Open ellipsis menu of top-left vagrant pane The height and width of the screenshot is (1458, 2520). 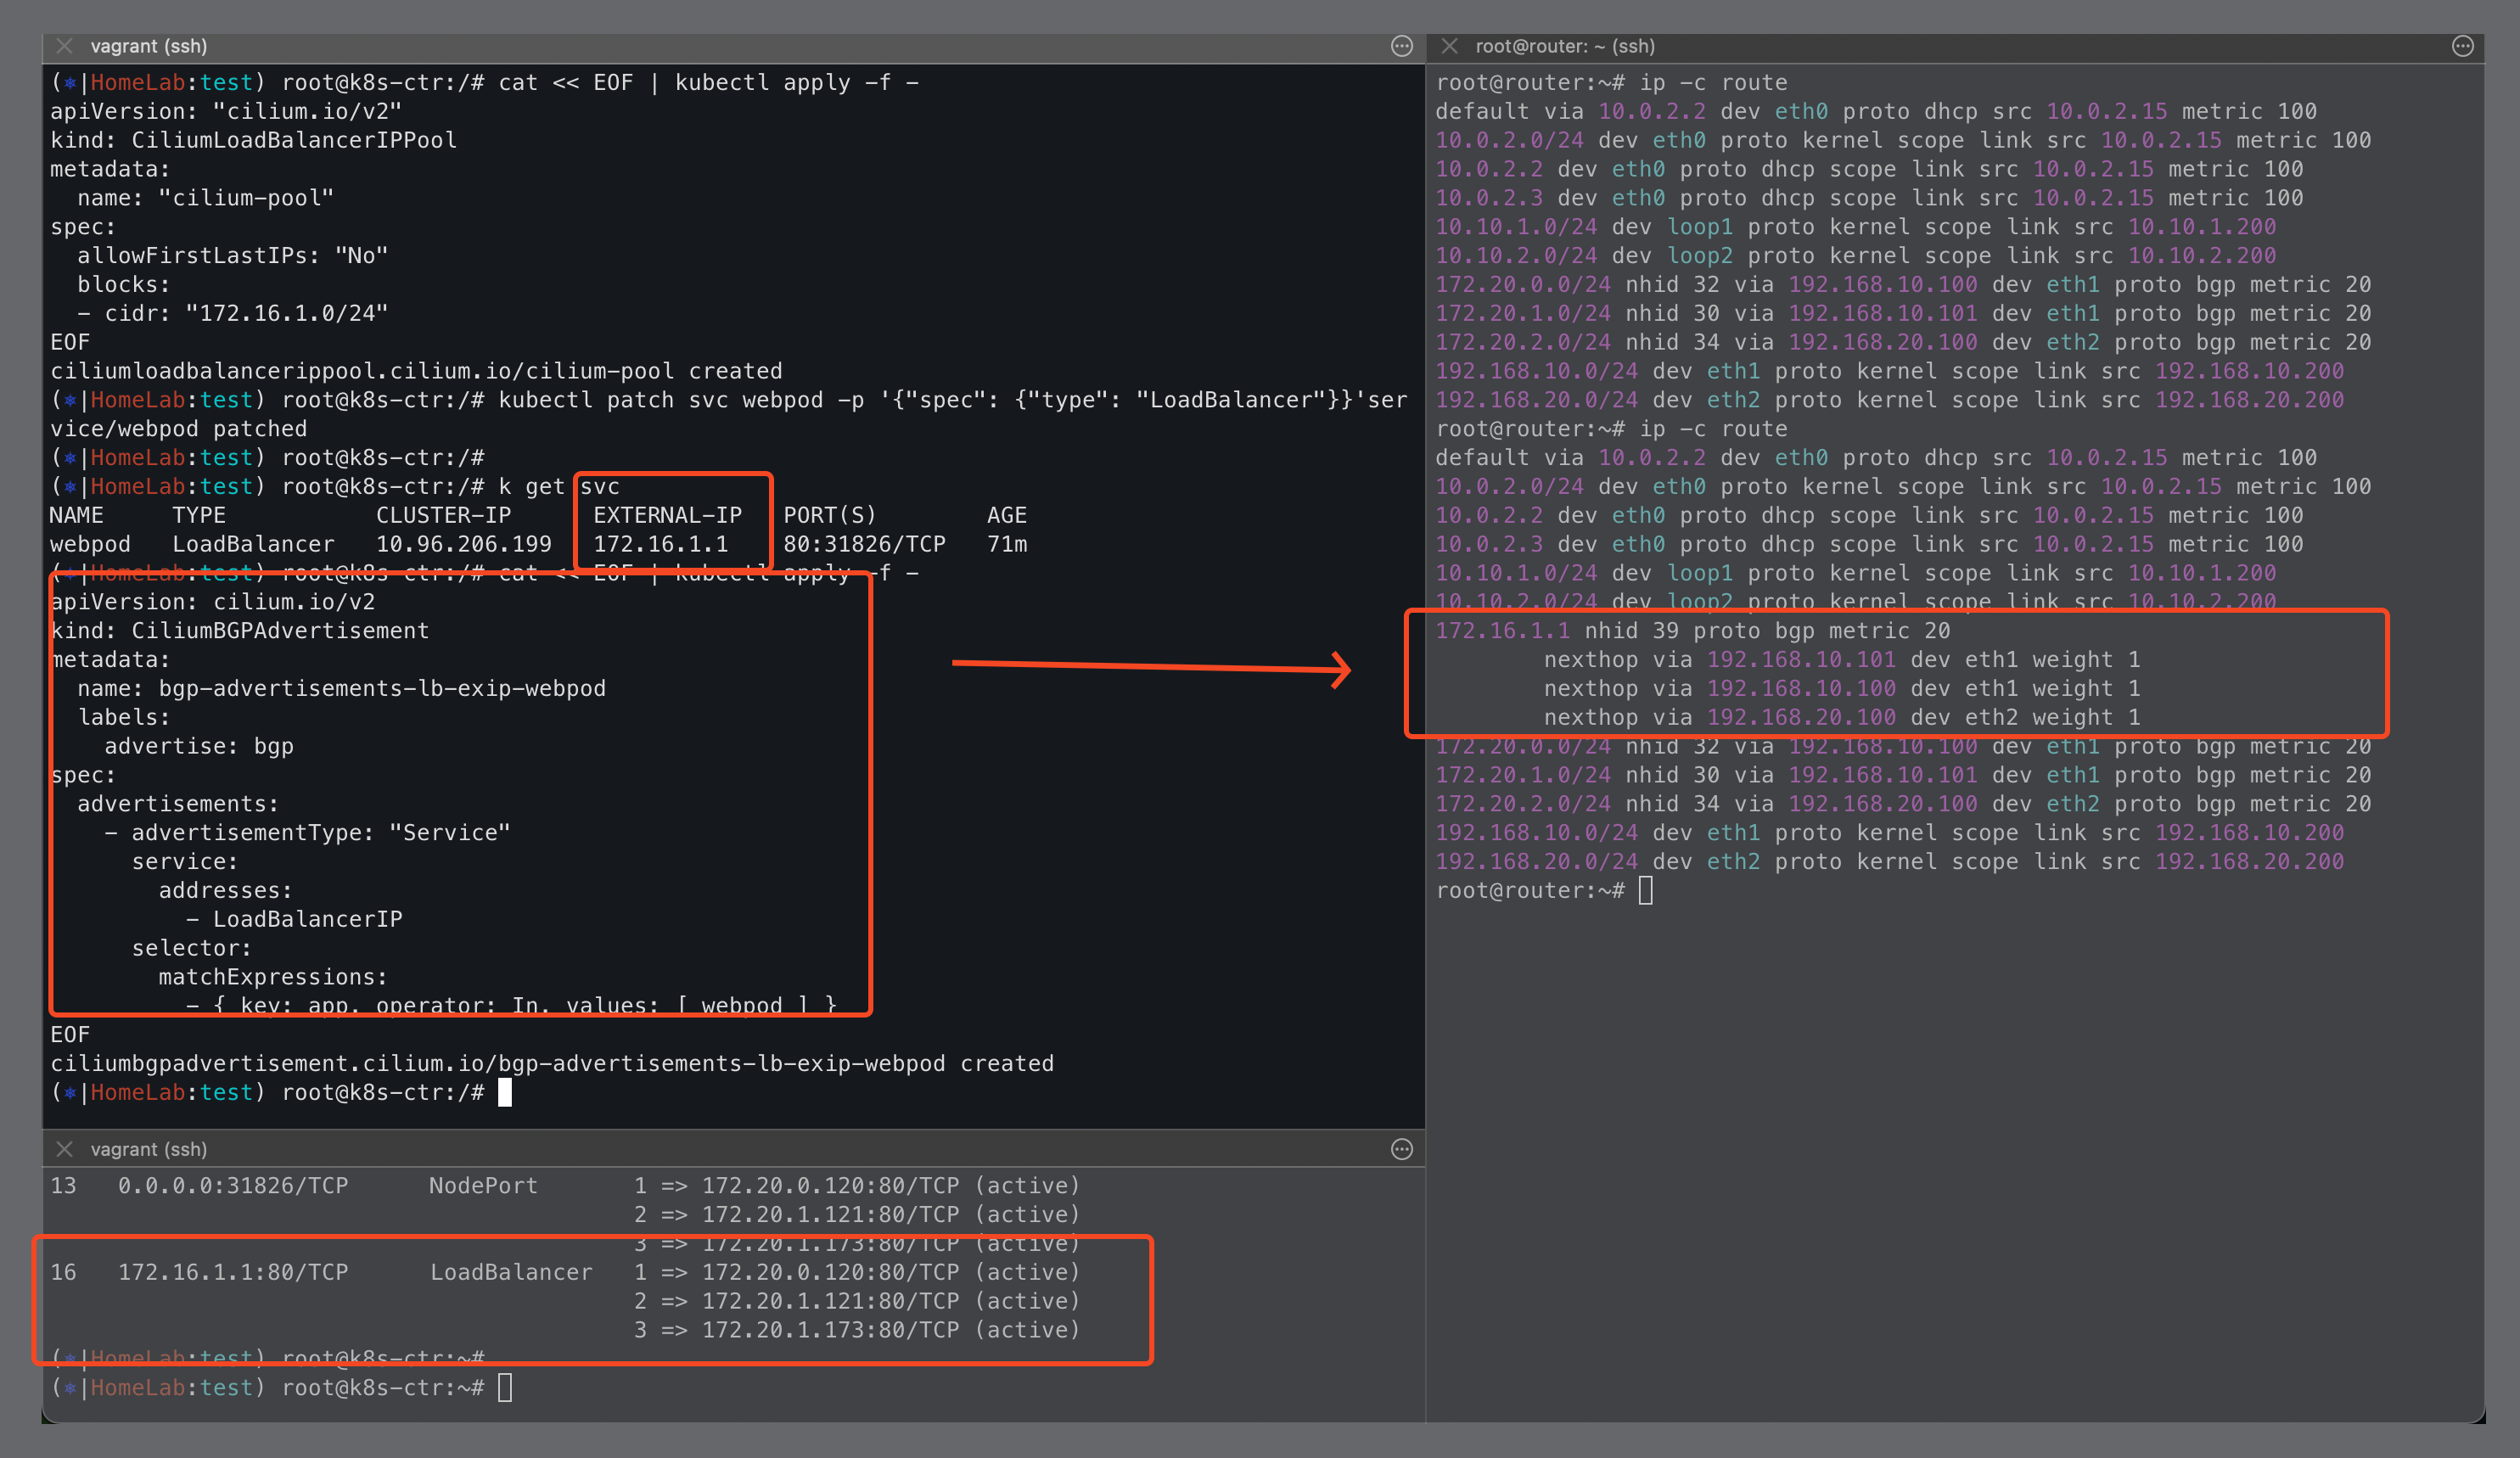(1402, 46)
